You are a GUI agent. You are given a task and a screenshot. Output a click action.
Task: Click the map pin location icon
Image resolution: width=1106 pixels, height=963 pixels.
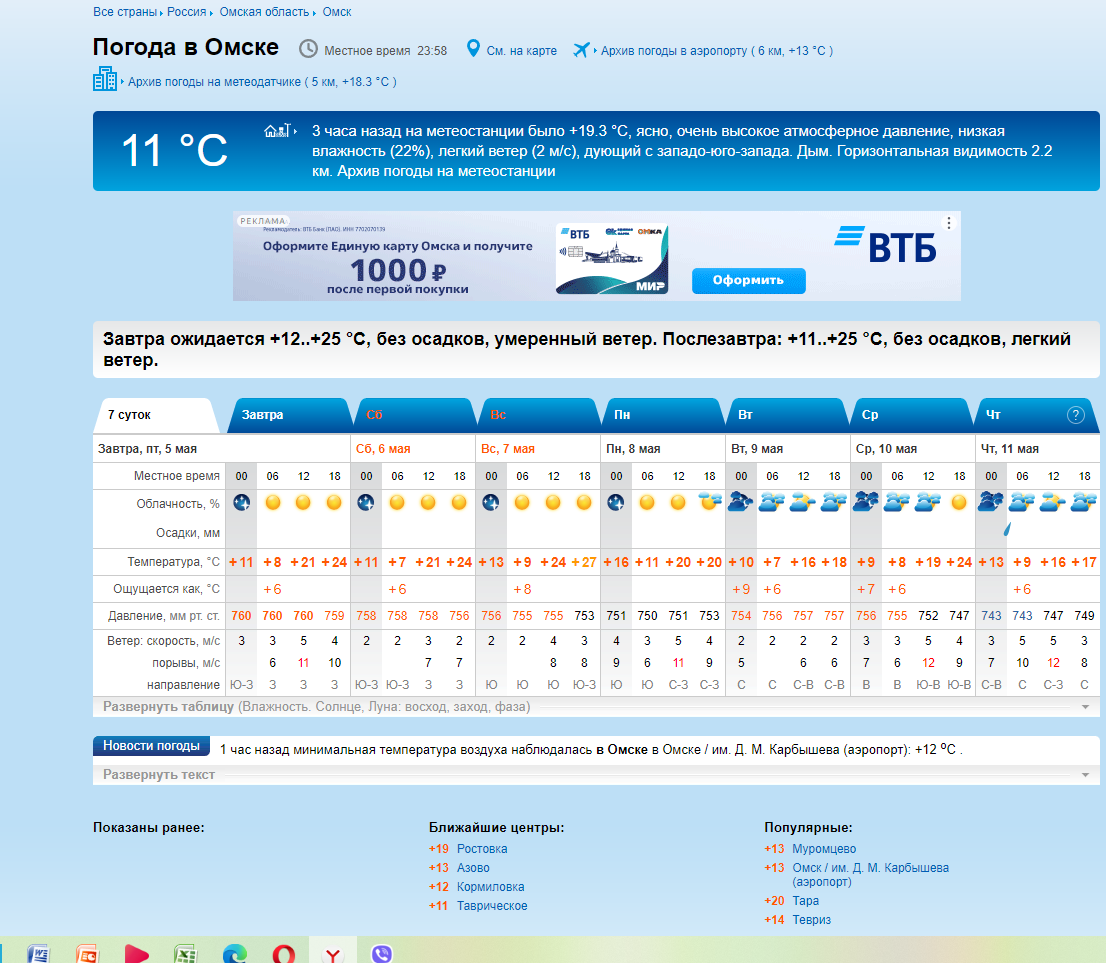[474, 49]
